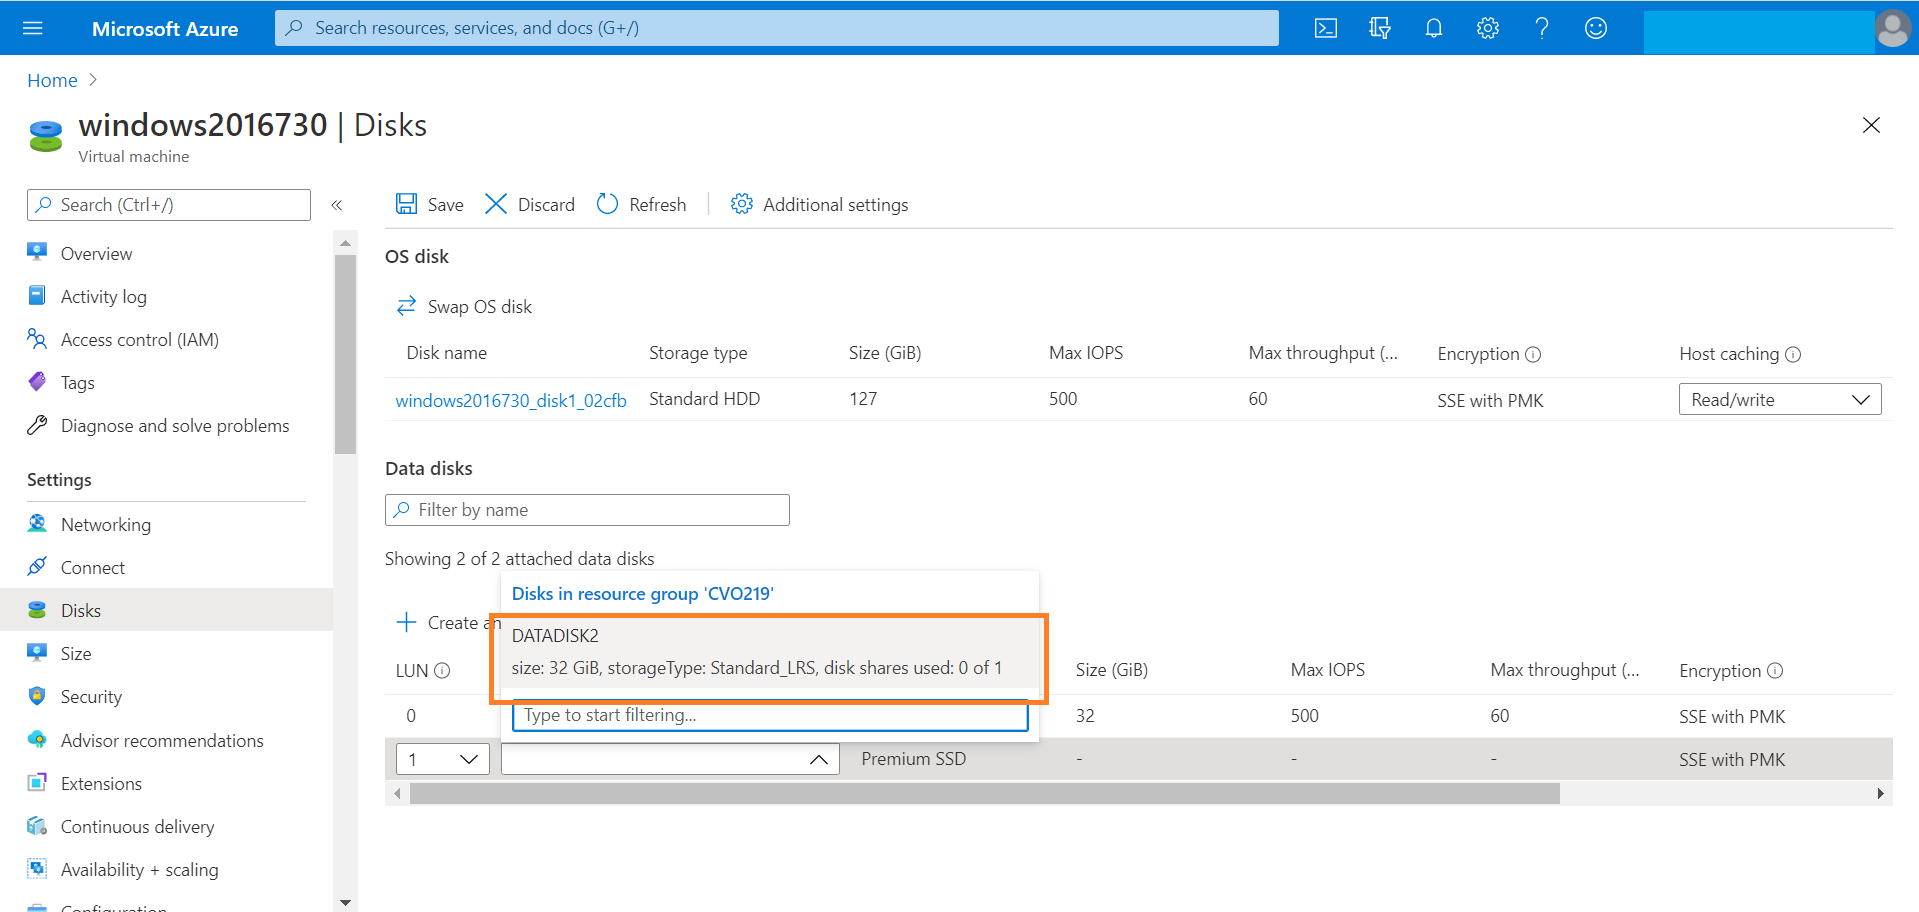Click the Encryption info icon for OS disk
The width and height of the screenshot is (1919, 912).
[x=1533, y=355]
